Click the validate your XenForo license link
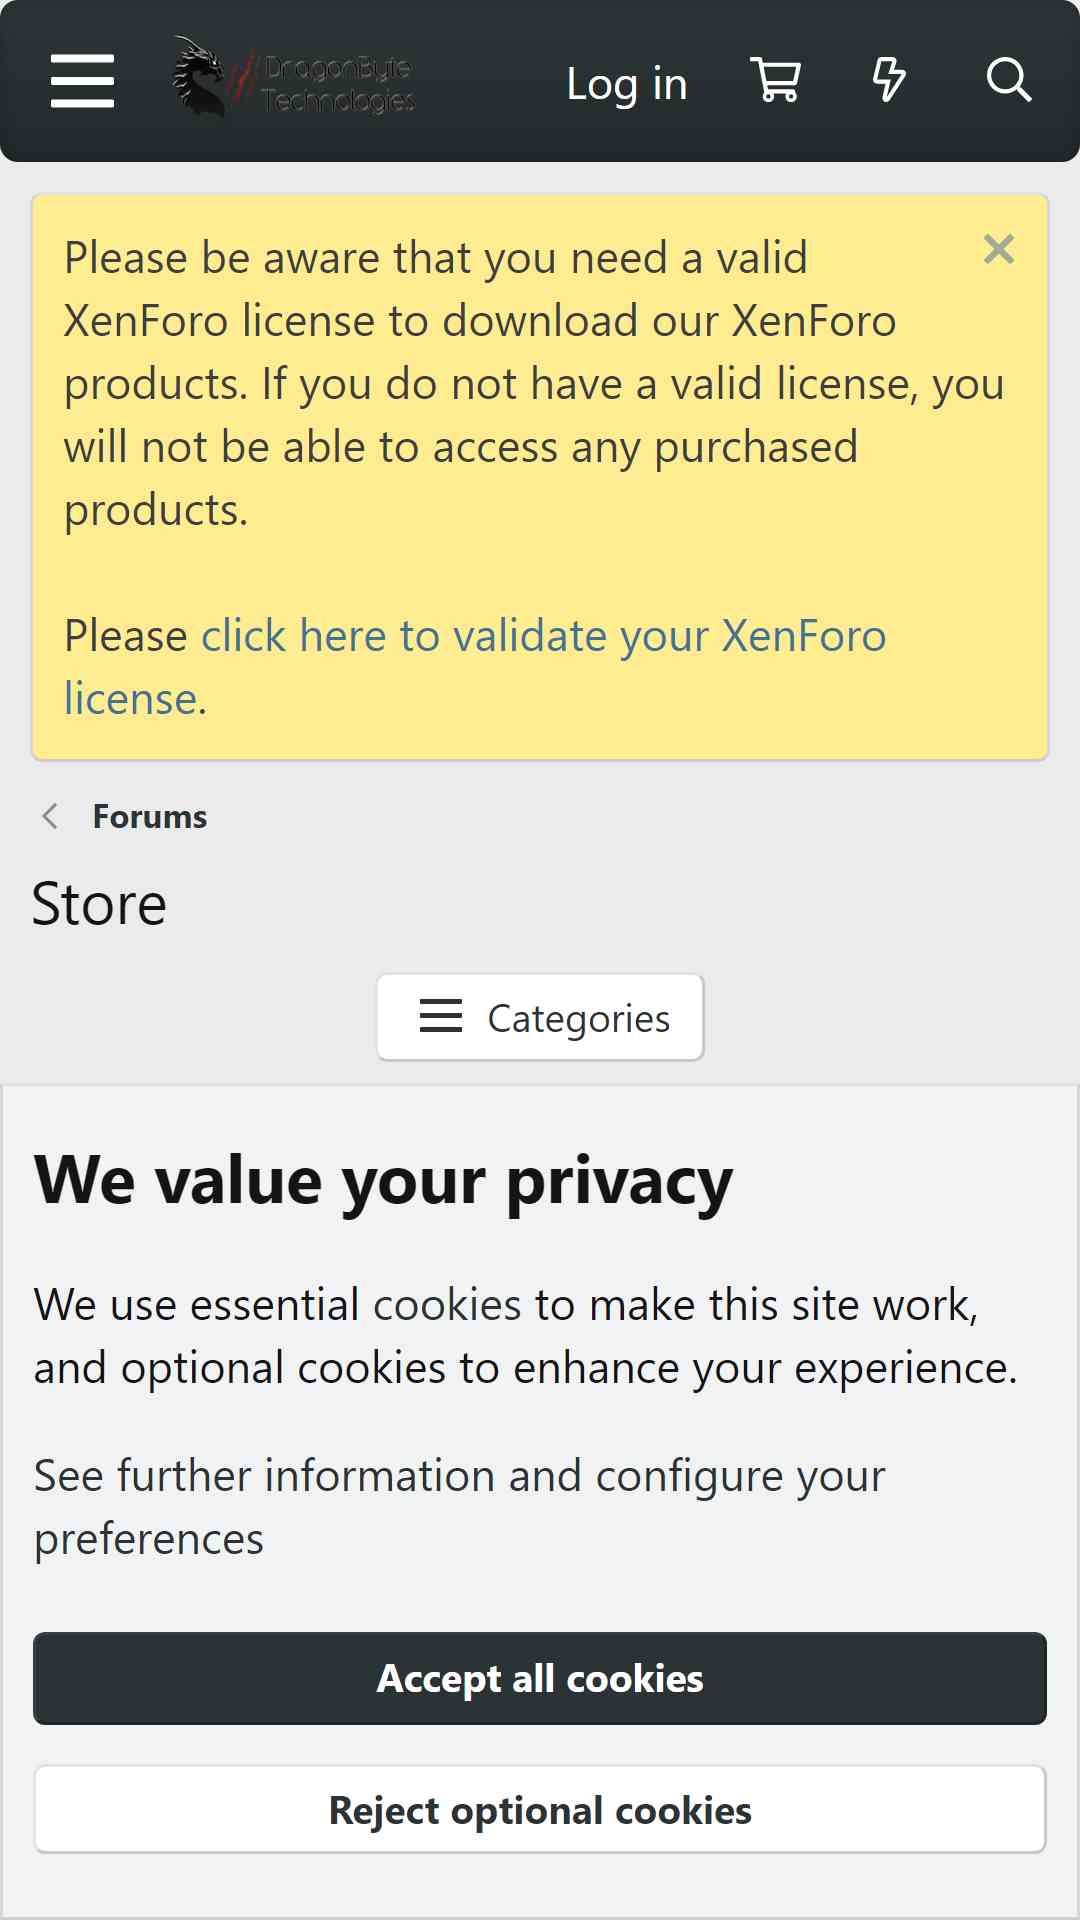Image resolution: width=1080 pixels, height=1920 pixels. click(x=475, y=667)
